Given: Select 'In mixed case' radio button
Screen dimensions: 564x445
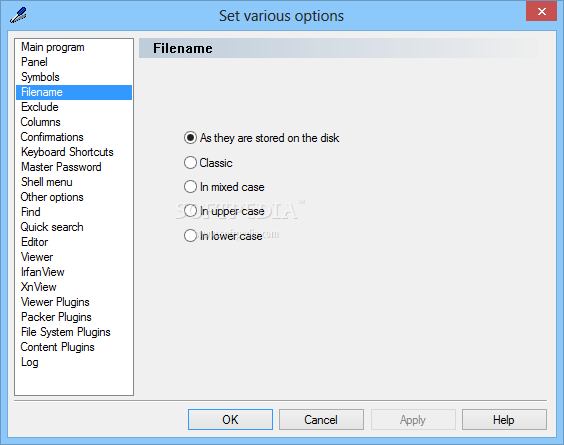Looking at the screenshot, I should (x=224, y=187).
